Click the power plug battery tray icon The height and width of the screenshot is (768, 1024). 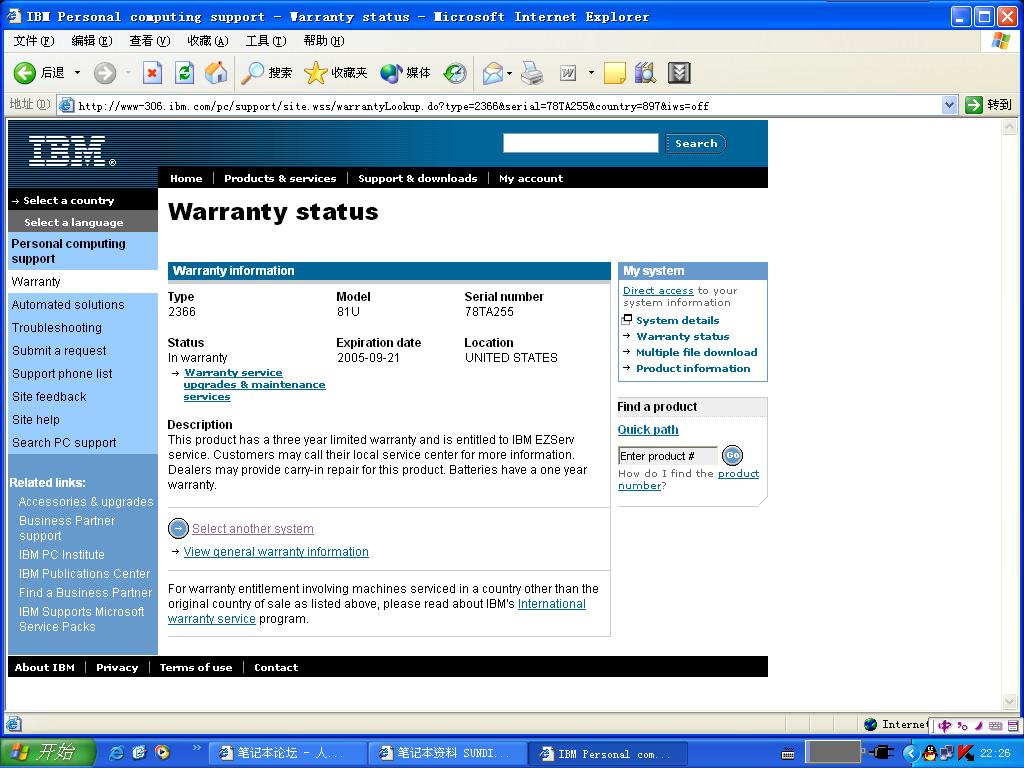click(x=882, y=752)
